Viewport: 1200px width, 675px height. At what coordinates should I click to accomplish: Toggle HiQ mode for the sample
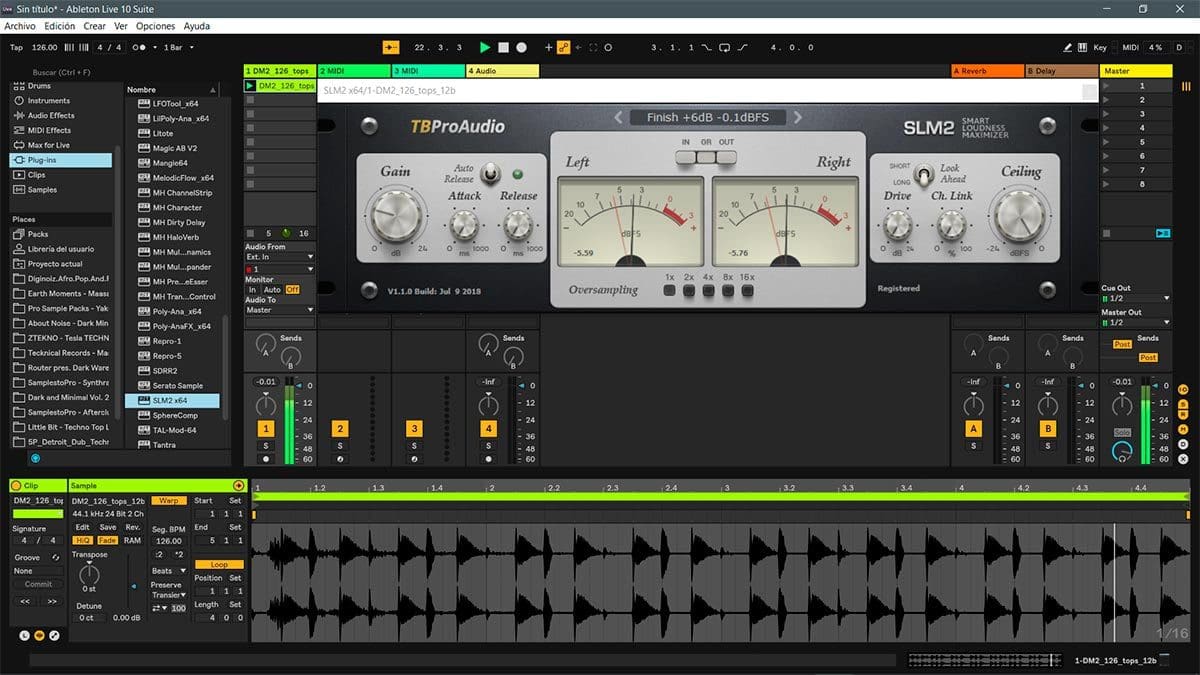[x=83, y=540]
